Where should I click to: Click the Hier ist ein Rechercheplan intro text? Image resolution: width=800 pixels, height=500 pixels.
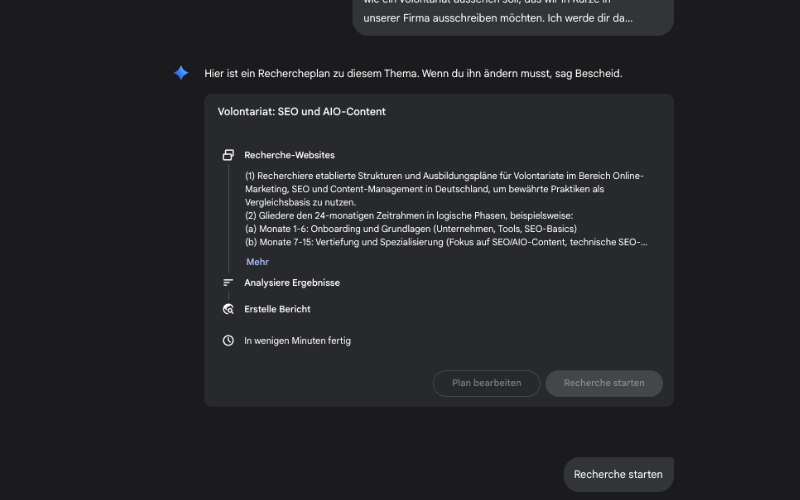tap(413, 73)
